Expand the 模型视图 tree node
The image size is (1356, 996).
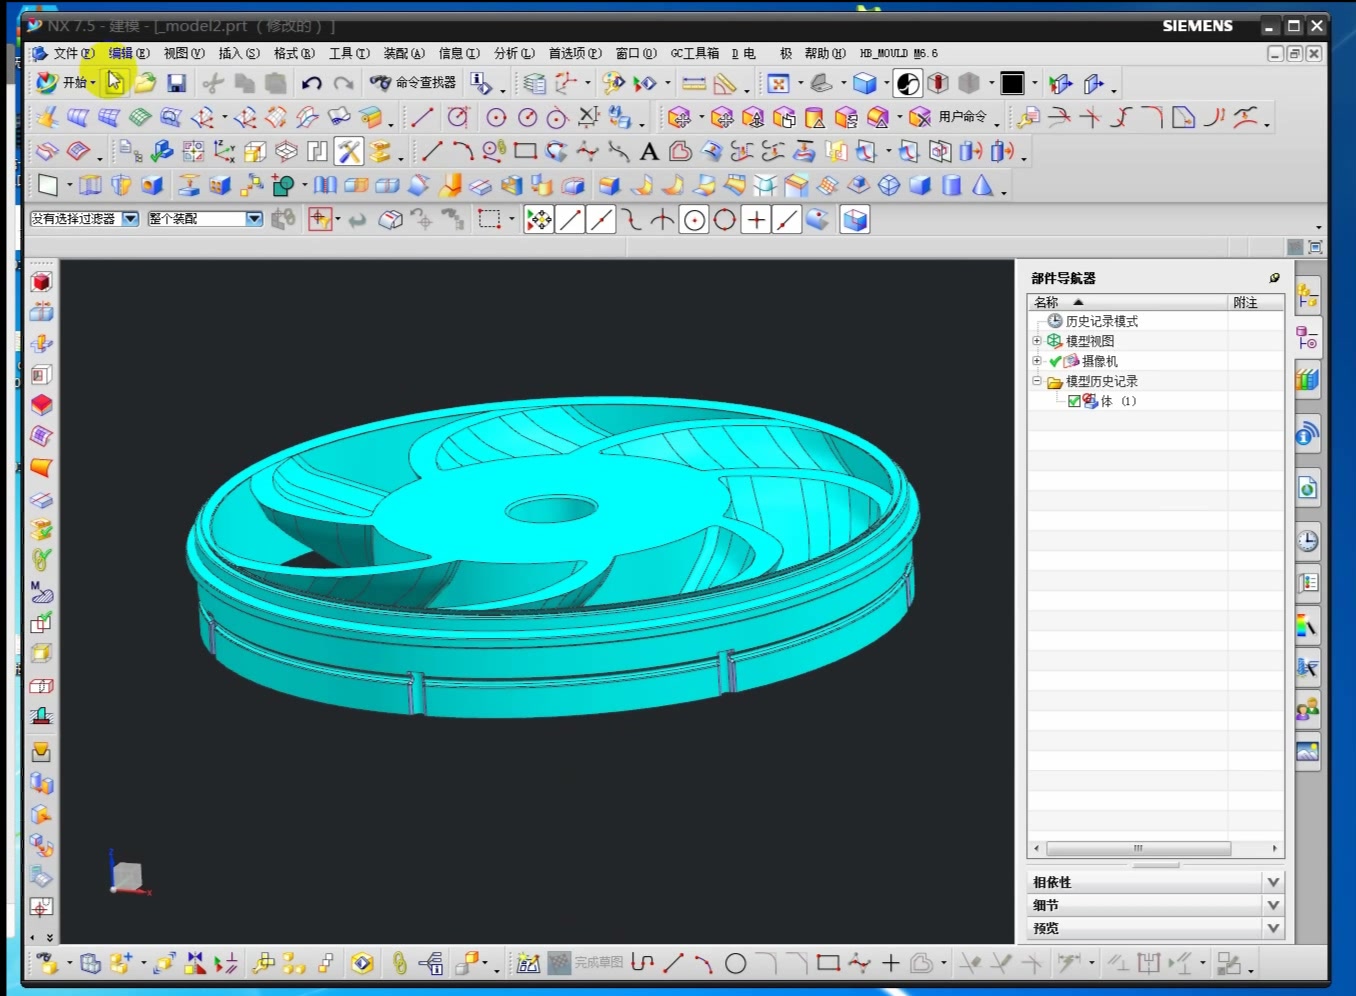click(1037, 341)
